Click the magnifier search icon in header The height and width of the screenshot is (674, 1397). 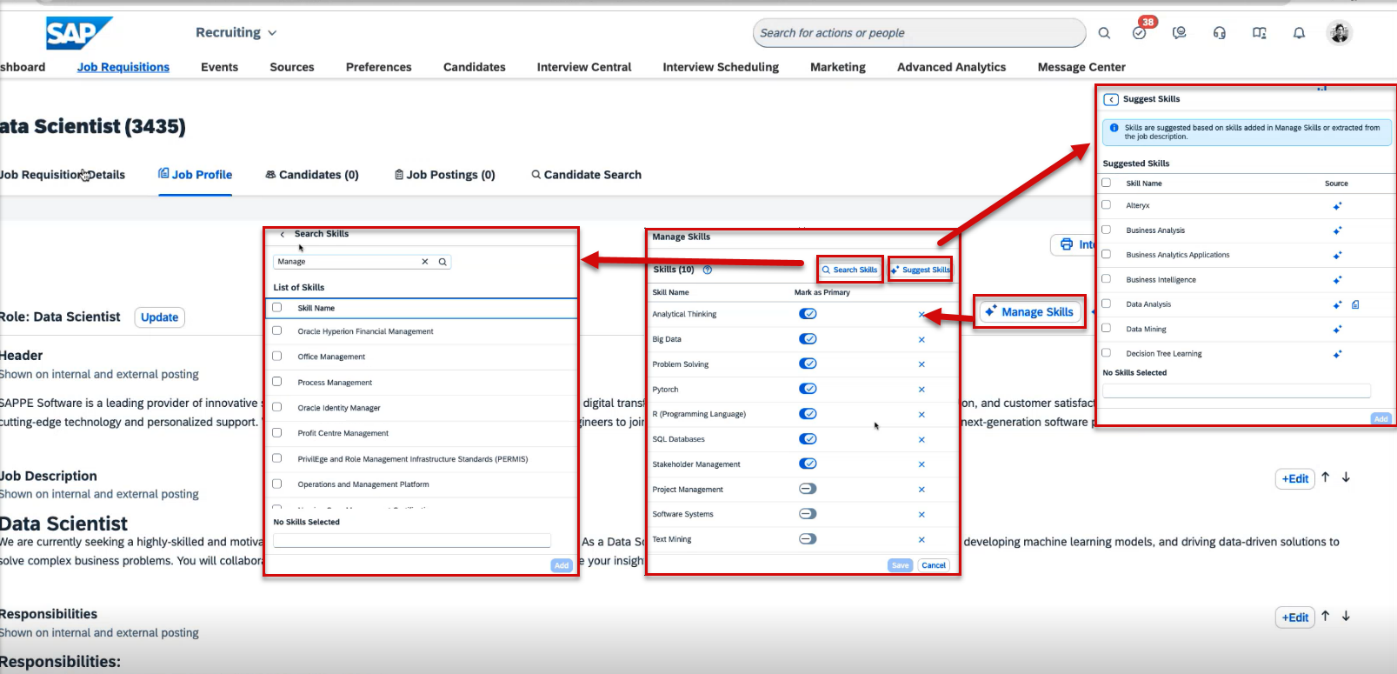click(x=1104, y=33)
